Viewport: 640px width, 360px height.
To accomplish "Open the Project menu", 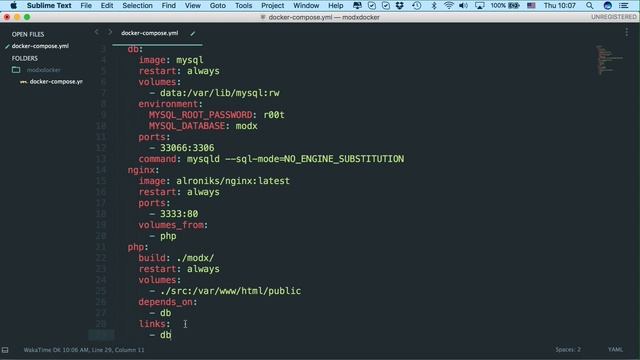I will (x=272, y=6).
